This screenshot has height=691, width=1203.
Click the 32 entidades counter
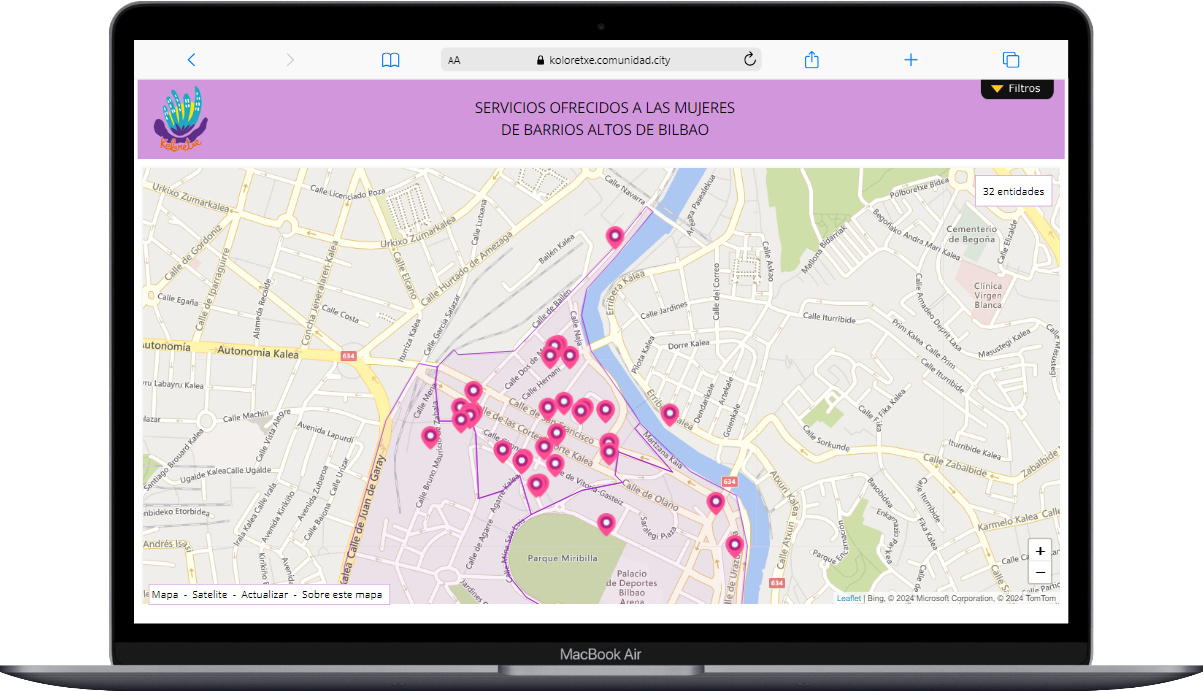point(1013,190)
